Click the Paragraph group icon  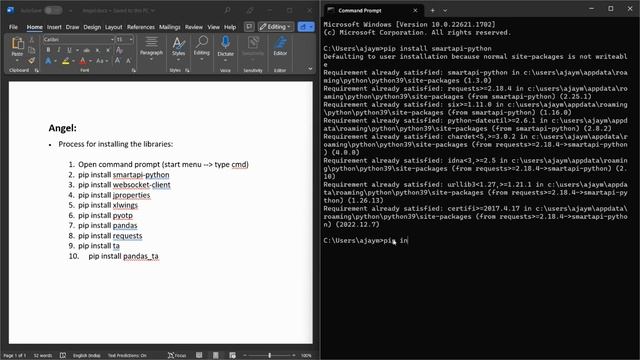tap(151, 42)
